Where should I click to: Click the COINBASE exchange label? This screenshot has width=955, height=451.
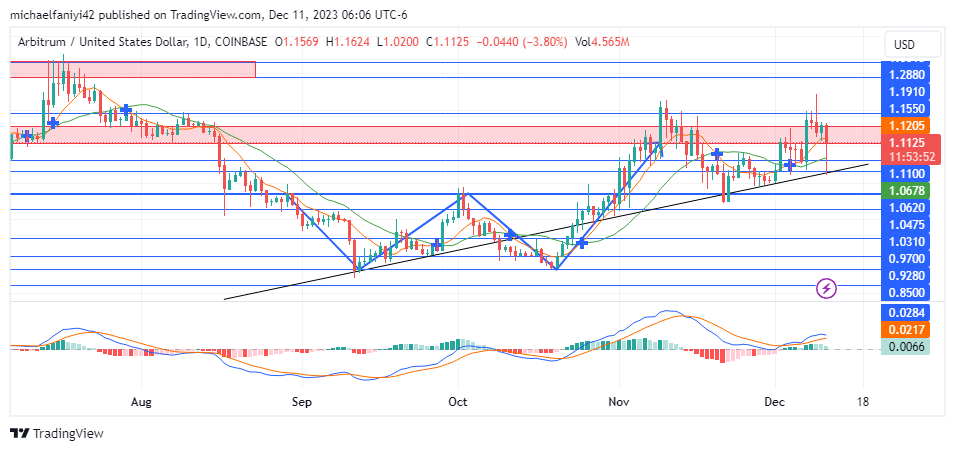click(x=239, y=41)
